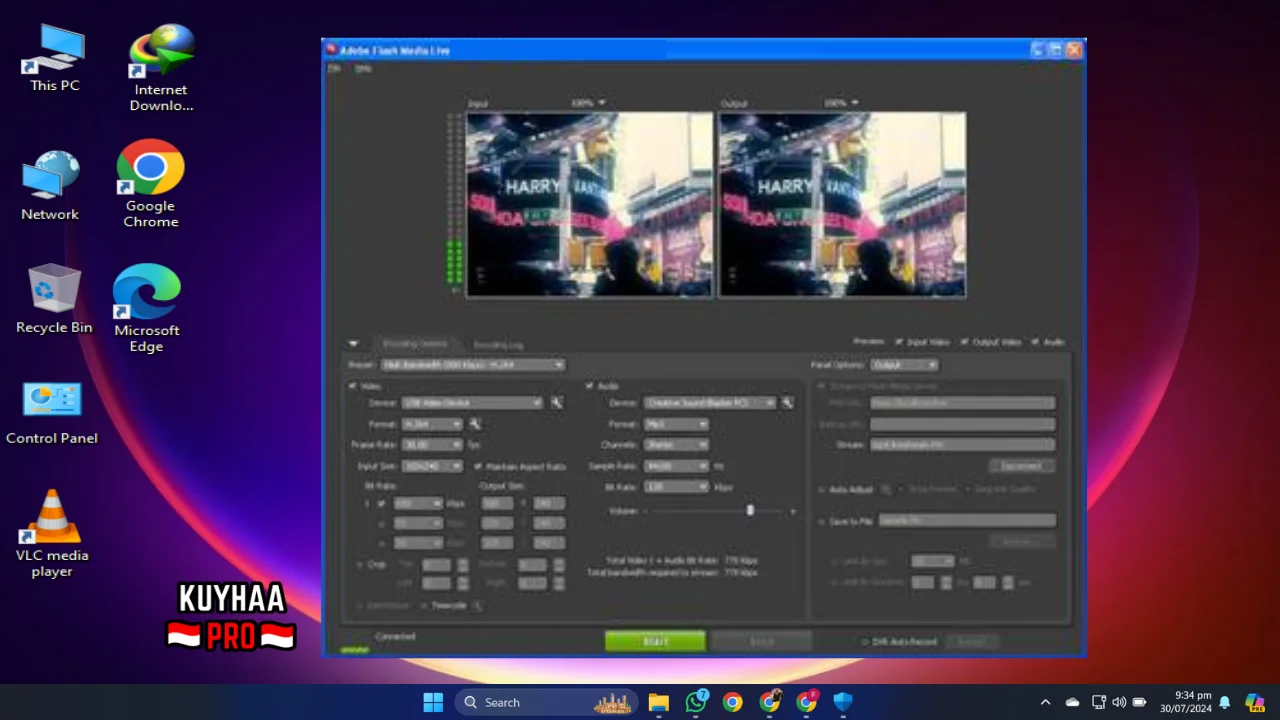The image size is (1280, 720).
Task: Open the video Format dropdown
Action: pos(432,424)
